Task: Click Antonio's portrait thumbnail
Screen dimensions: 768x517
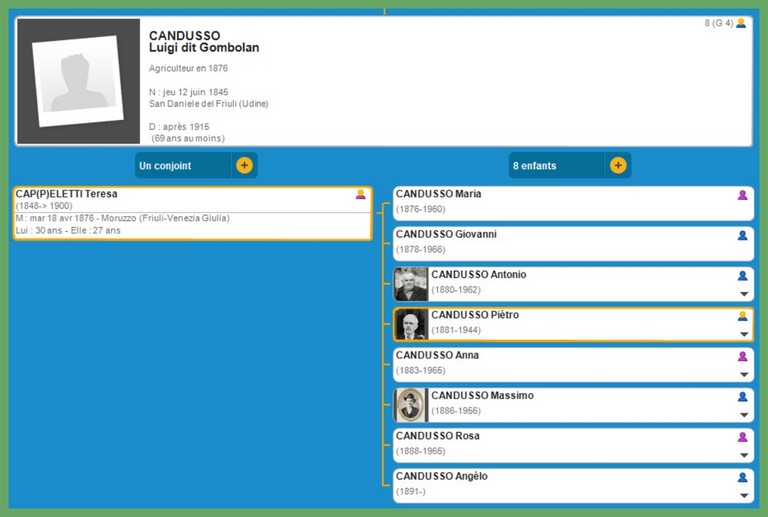Action: tap(410, 284)
